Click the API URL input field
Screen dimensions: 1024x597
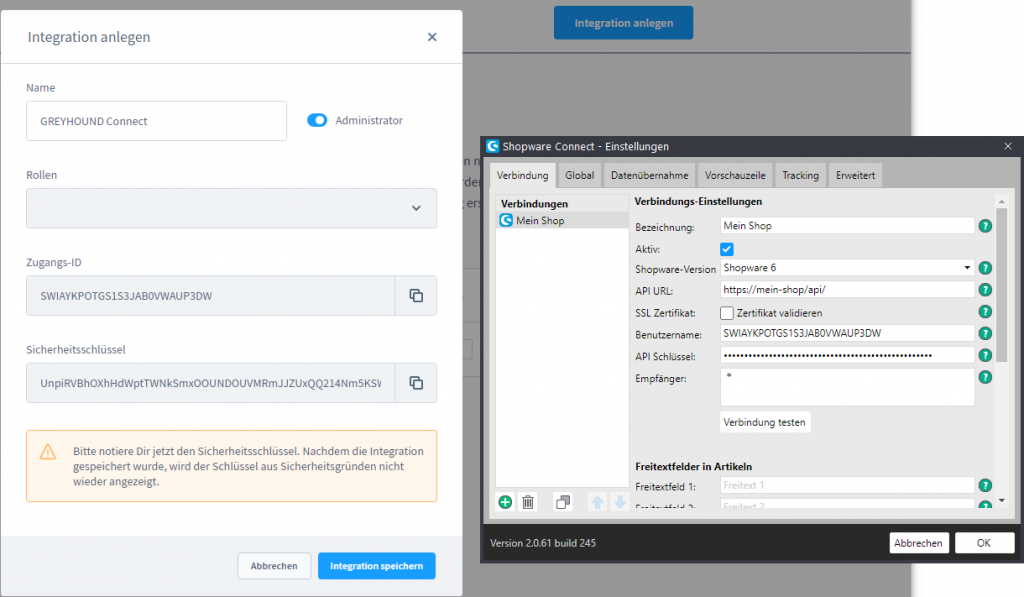click(x=847, y=290)
